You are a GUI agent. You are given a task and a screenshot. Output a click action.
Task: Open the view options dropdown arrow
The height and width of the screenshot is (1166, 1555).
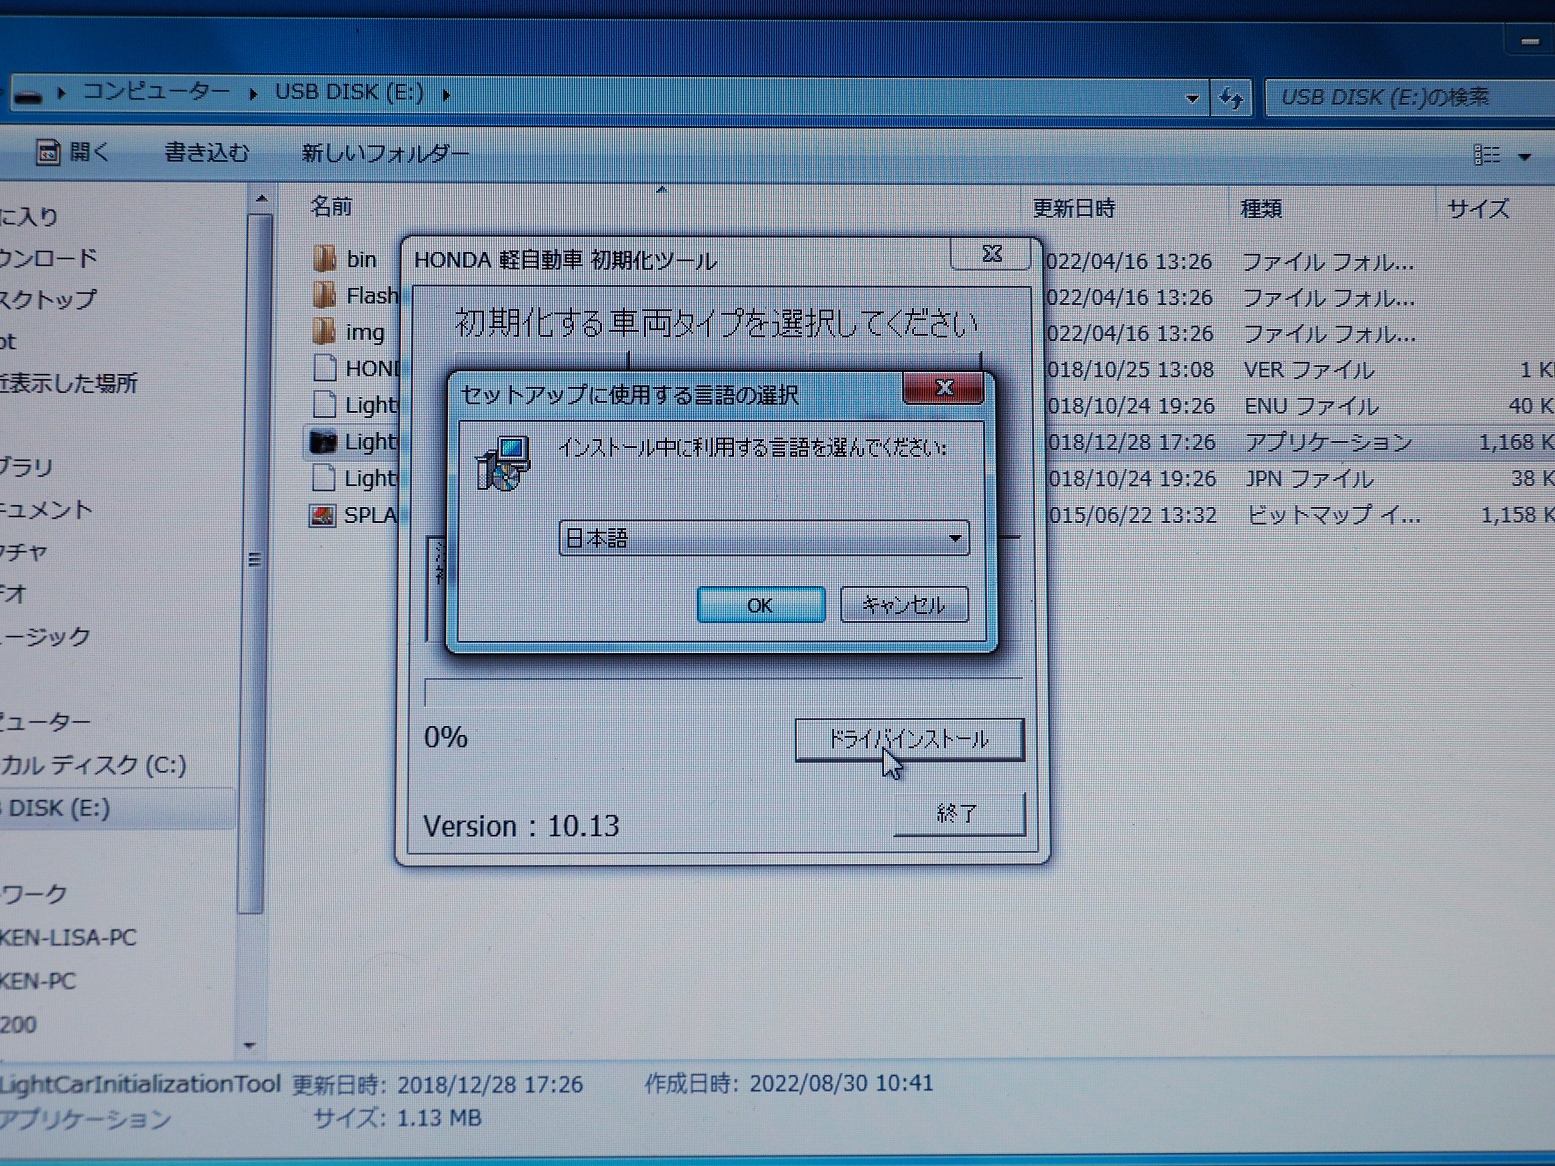coord(1524,157)
